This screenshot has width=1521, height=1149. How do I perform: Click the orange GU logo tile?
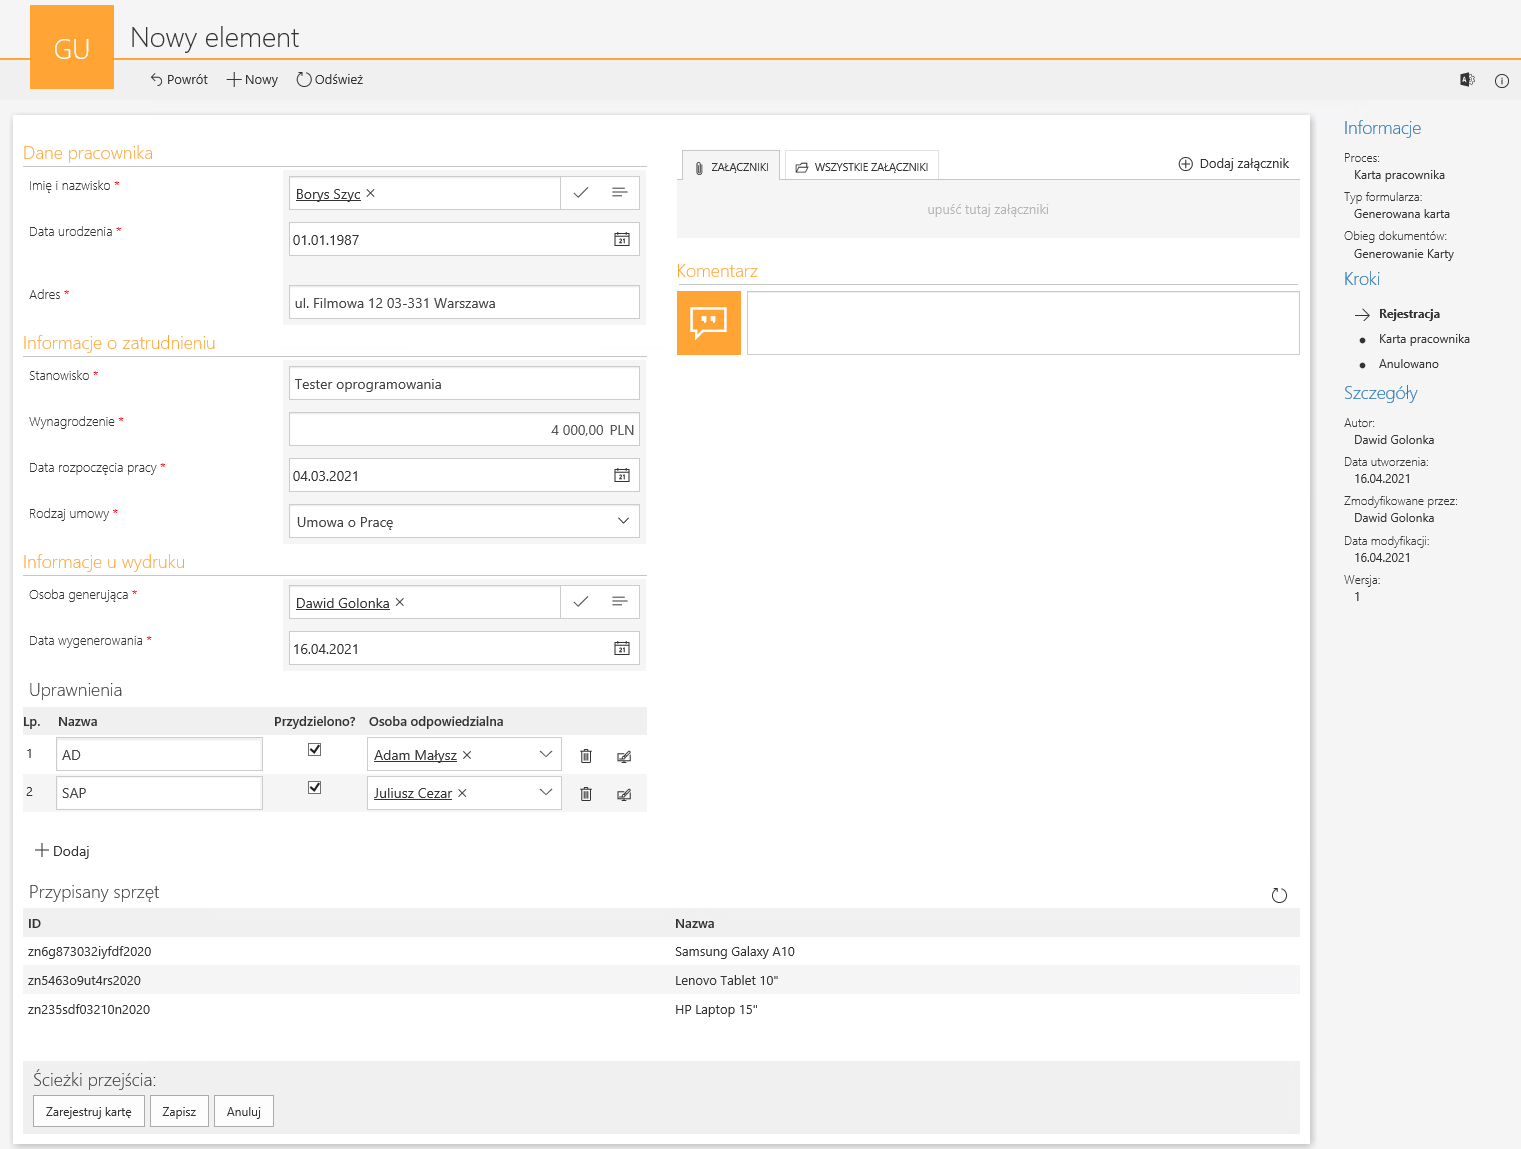point(72,47)
